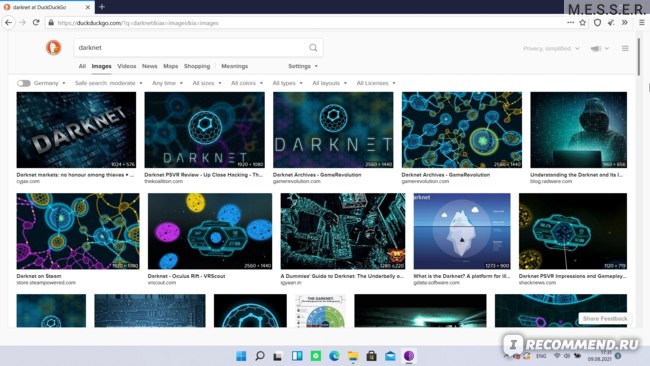Bookmark the page with the star icon
This screenshot has width=650, height=366.
(582, 23)
